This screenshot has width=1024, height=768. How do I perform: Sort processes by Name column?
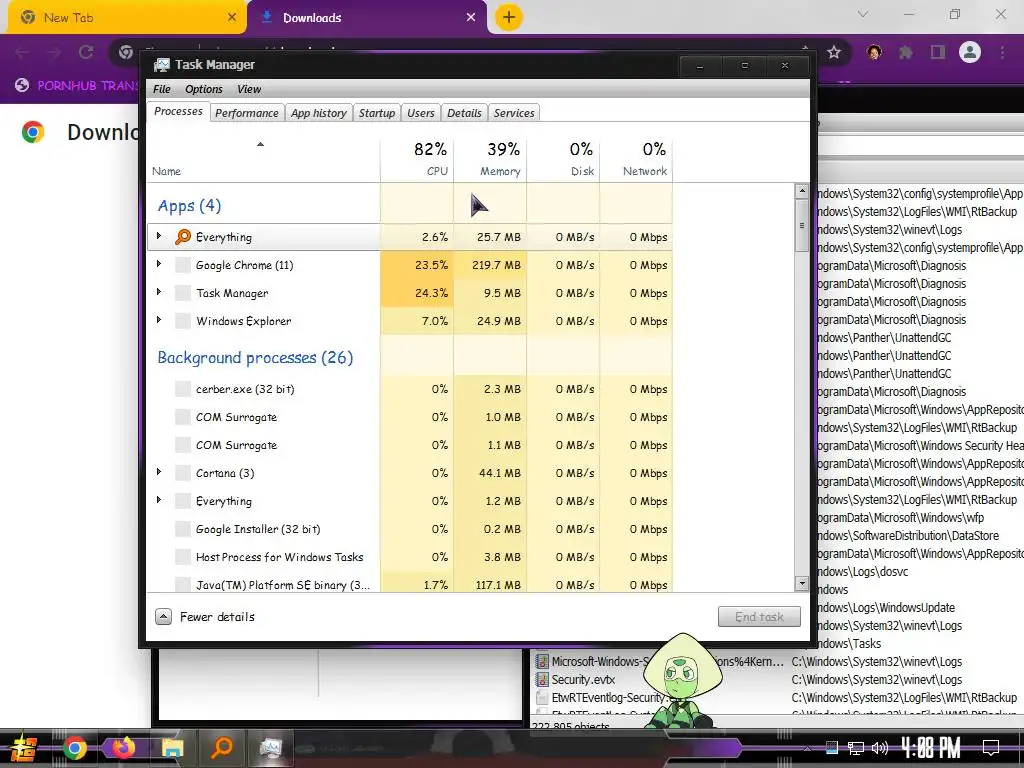pos(264,159)
